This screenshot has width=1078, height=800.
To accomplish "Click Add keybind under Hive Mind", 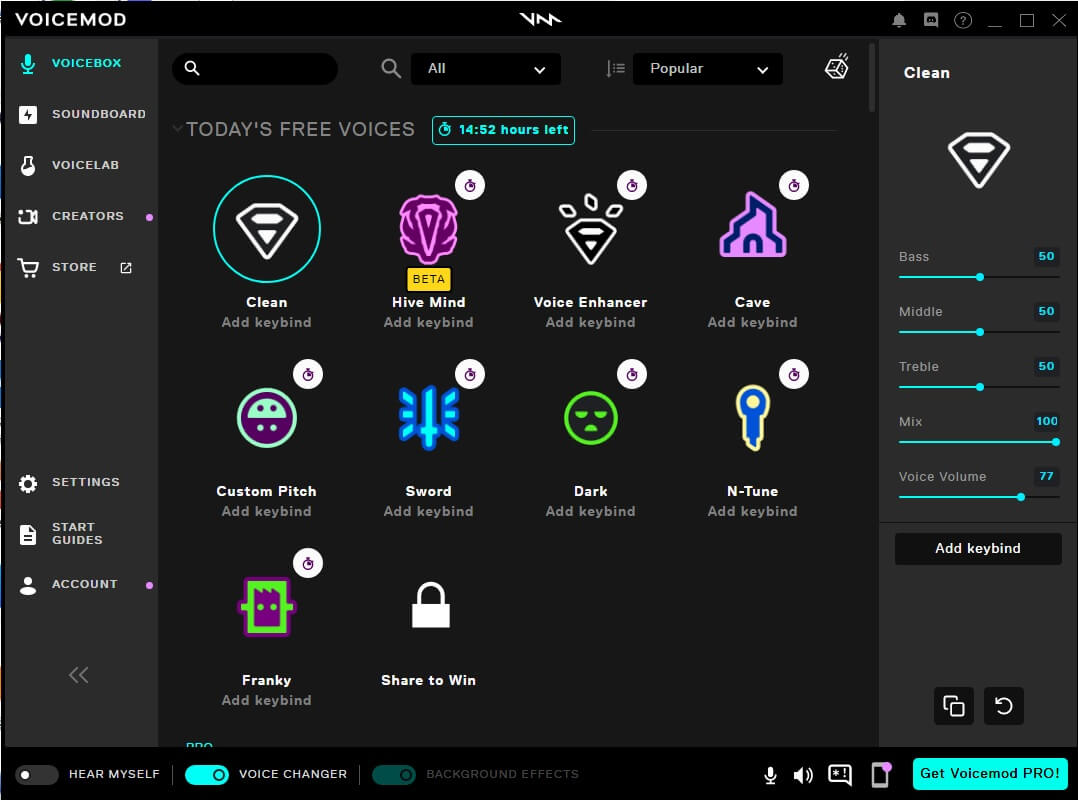I will click(x=428, y=322).
